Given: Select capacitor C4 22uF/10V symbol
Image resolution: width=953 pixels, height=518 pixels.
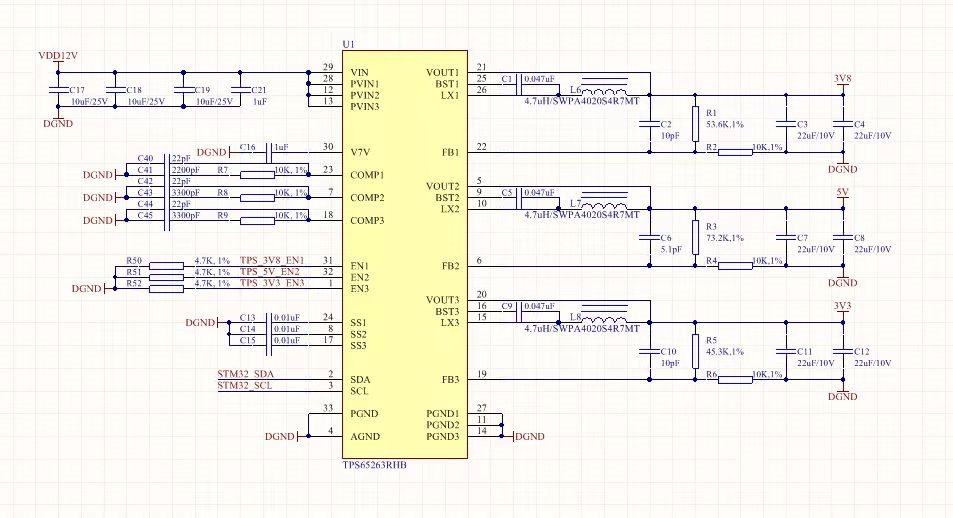Looking at the screenshot, I should click(842, 124).
